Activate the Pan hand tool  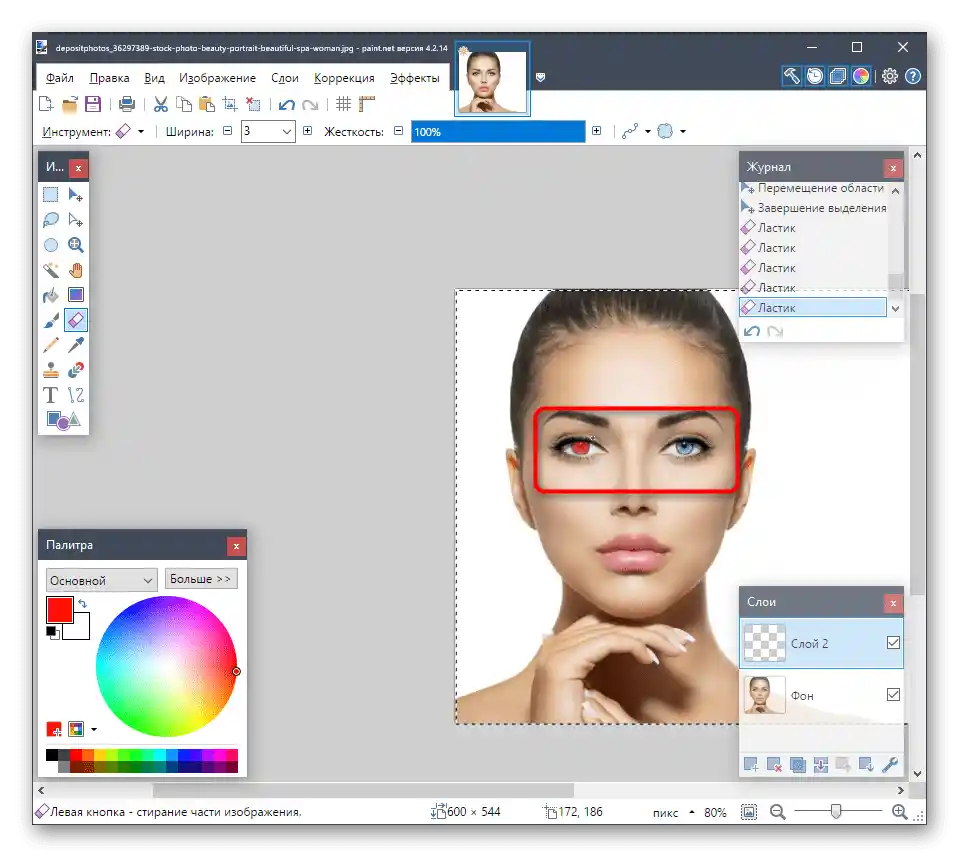[76, 270]
